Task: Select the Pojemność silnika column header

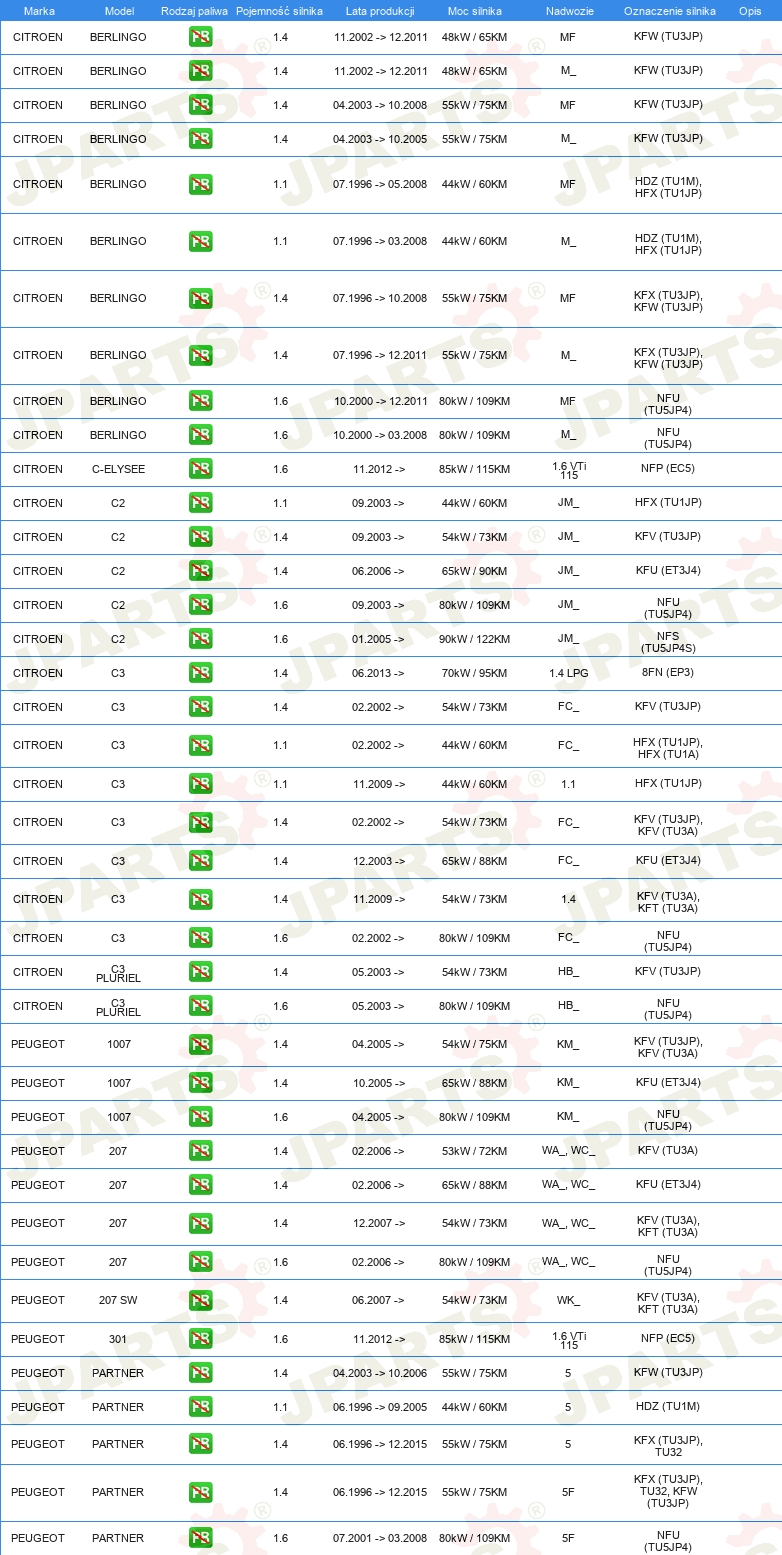Action: [x=279, y=10]
